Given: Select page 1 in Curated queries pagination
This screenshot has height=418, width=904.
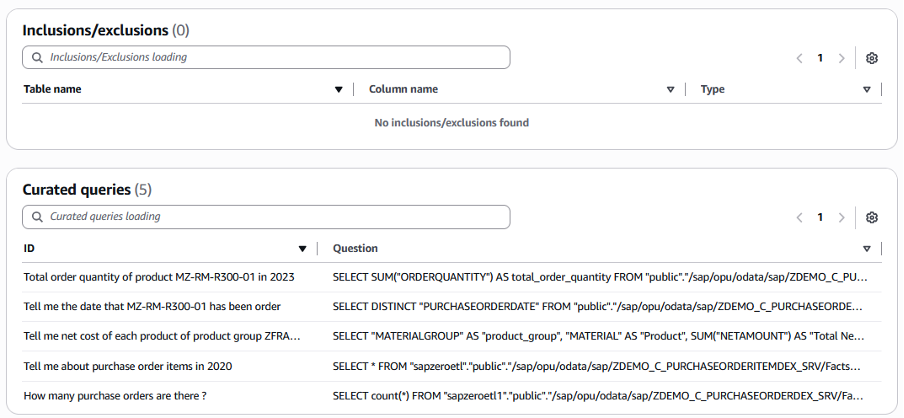Looking at the screenshot, I should pos(820,217).
